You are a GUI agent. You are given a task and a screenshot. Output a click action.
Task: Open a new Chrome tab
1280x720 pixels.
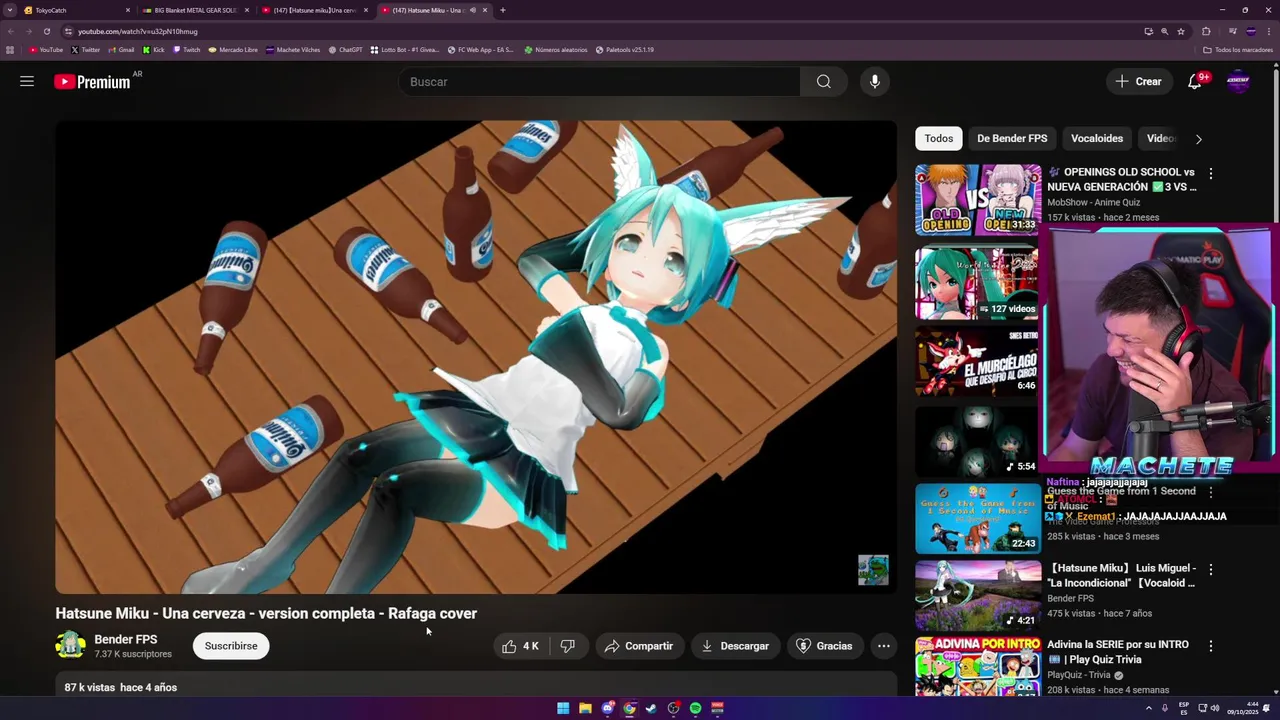(502, 10)
